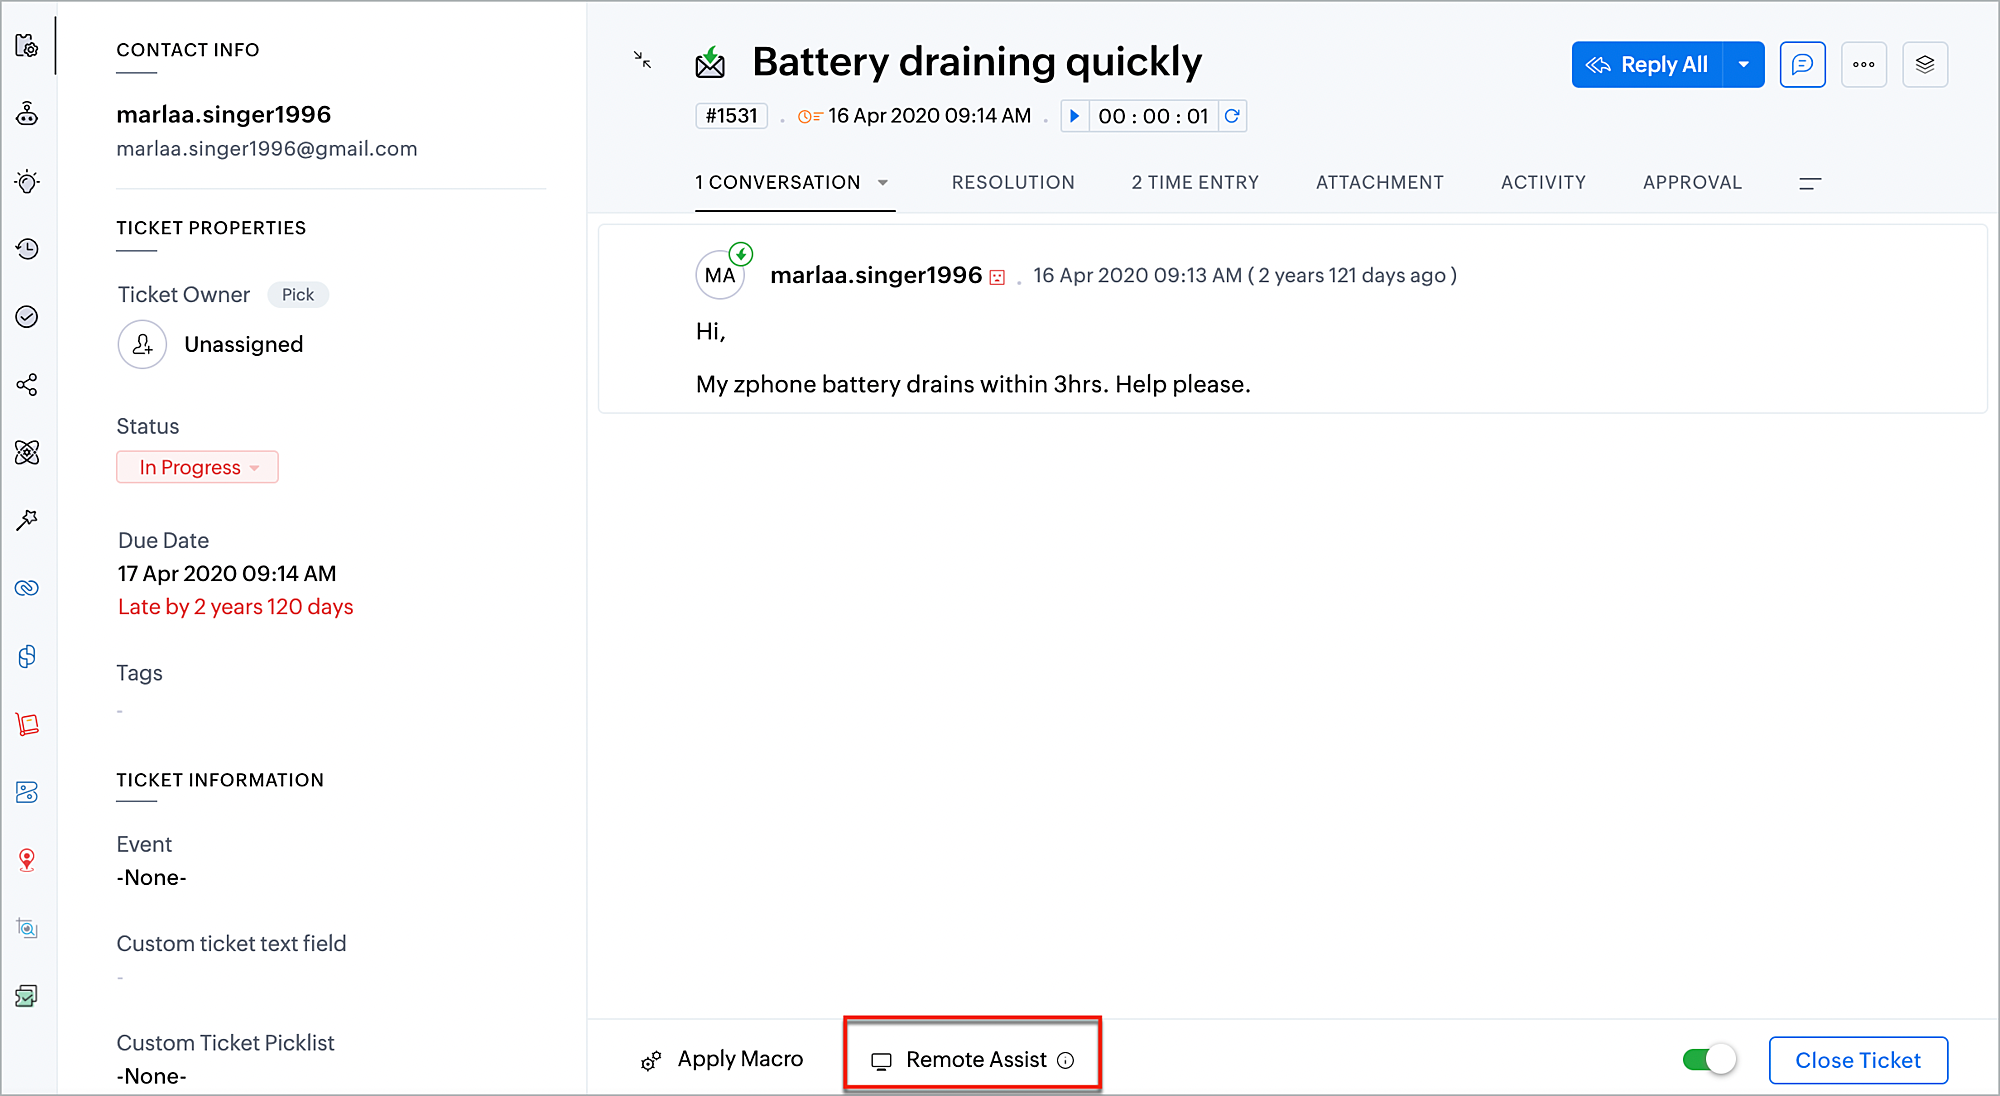
Task: Click the Close Ticket button
Action: coord(1857,1060)
